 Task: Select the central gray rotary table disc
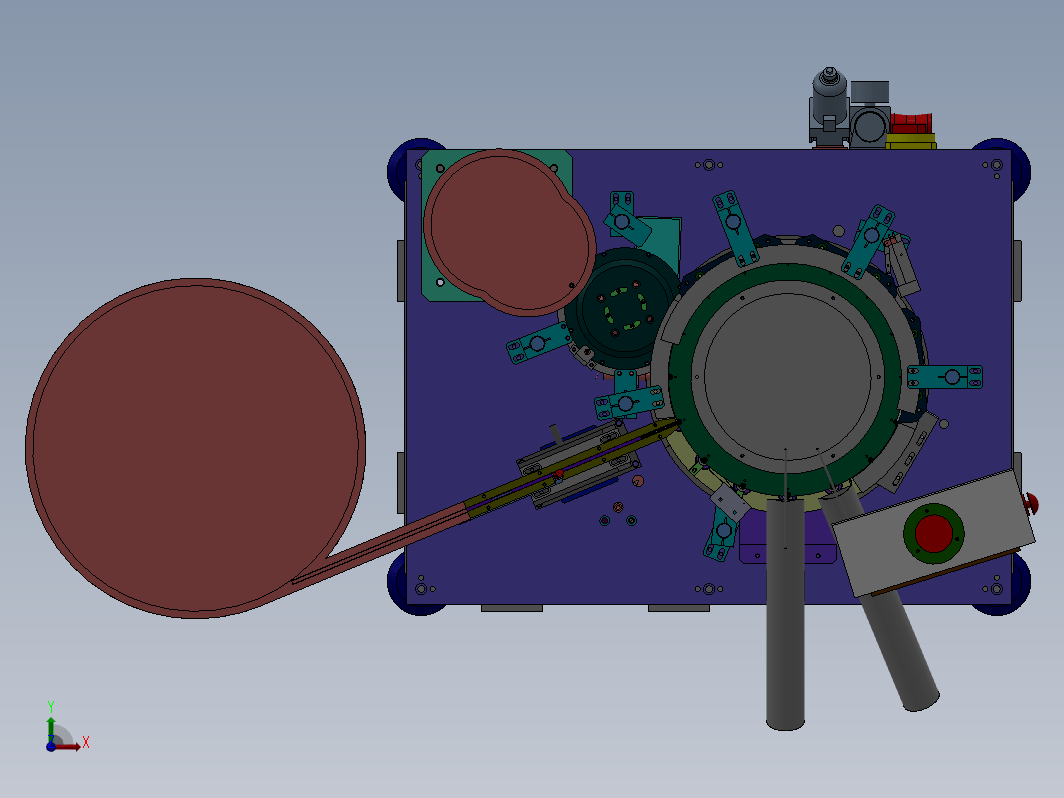(787, 377)
